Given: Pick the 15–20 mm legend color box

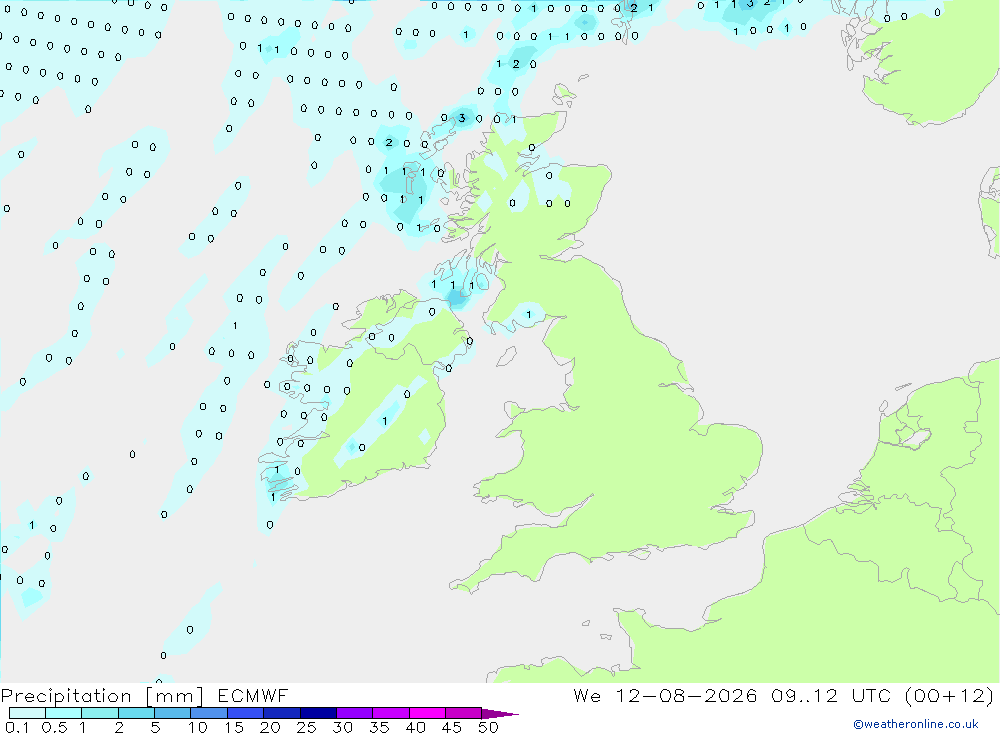Looking at the screenshot, I should coord(246,713).
